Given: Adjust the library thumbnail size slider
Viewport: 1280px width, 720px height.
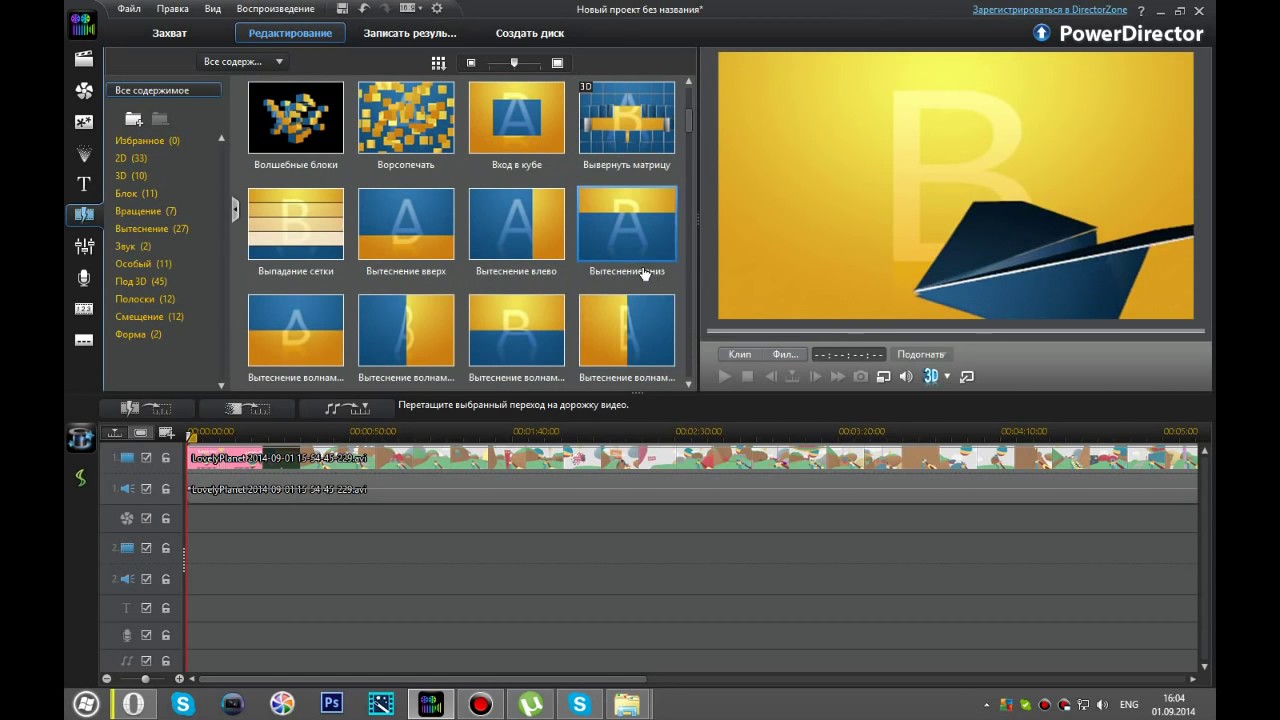Looking at the screenshot, I should pos(514,63).
